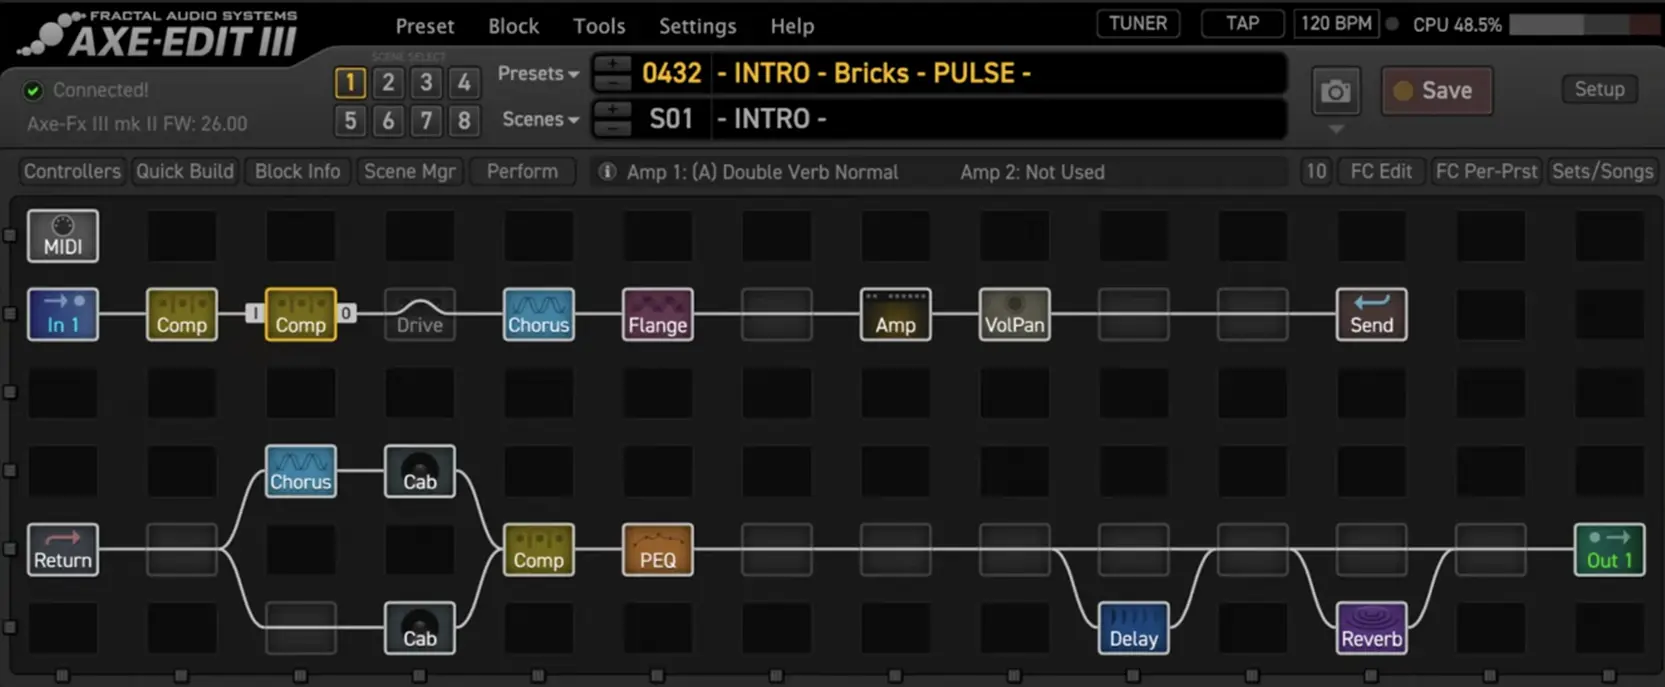Click the CPU usage meter bar
The height and width of the screenshot is (687, 1665).
pyautogui.click(x=1583, y=25)
